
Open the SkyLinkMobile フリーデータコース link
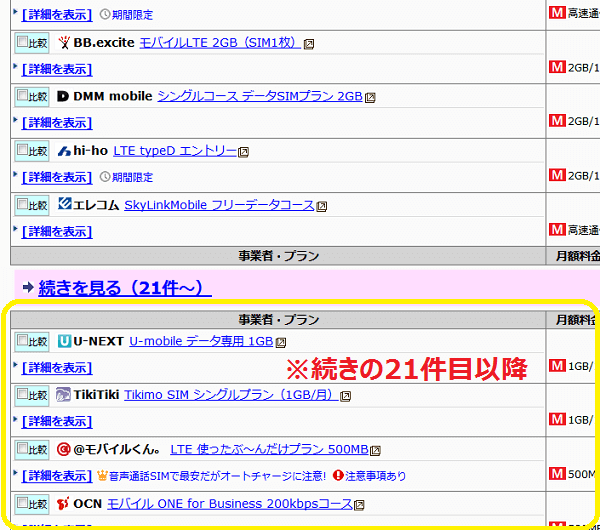tap(219, 205)
